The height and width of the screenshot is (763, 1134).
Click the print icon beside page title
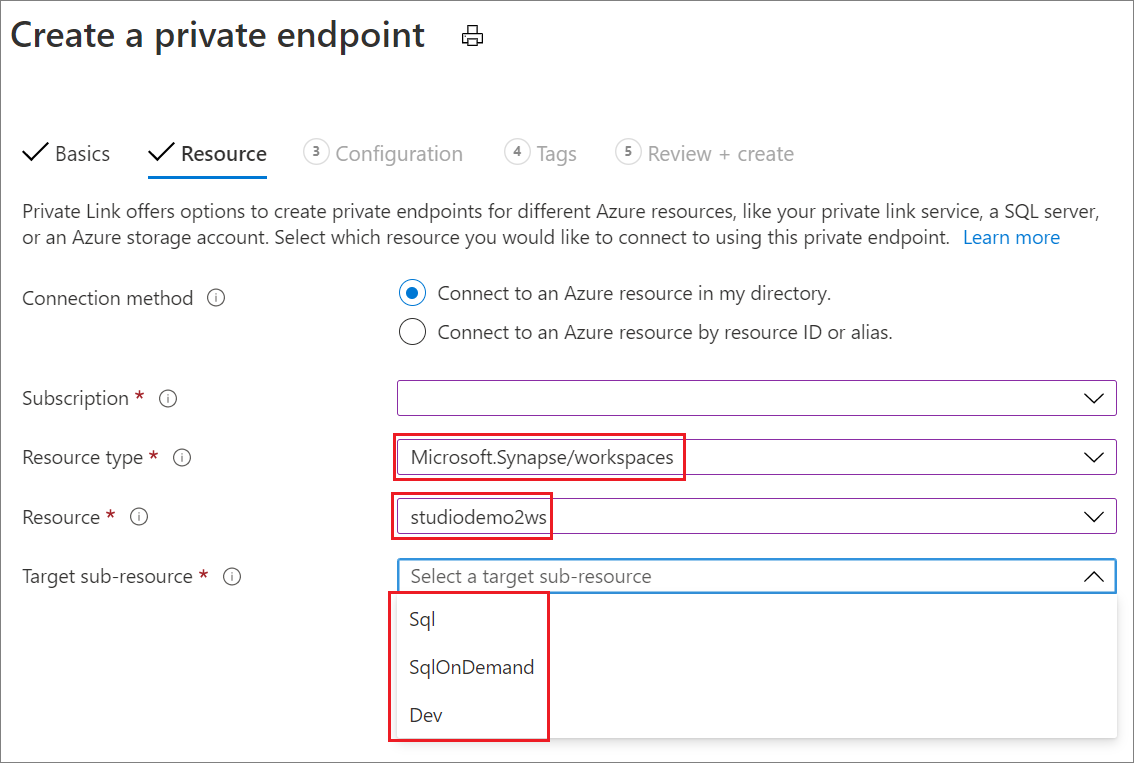[472, 37]
